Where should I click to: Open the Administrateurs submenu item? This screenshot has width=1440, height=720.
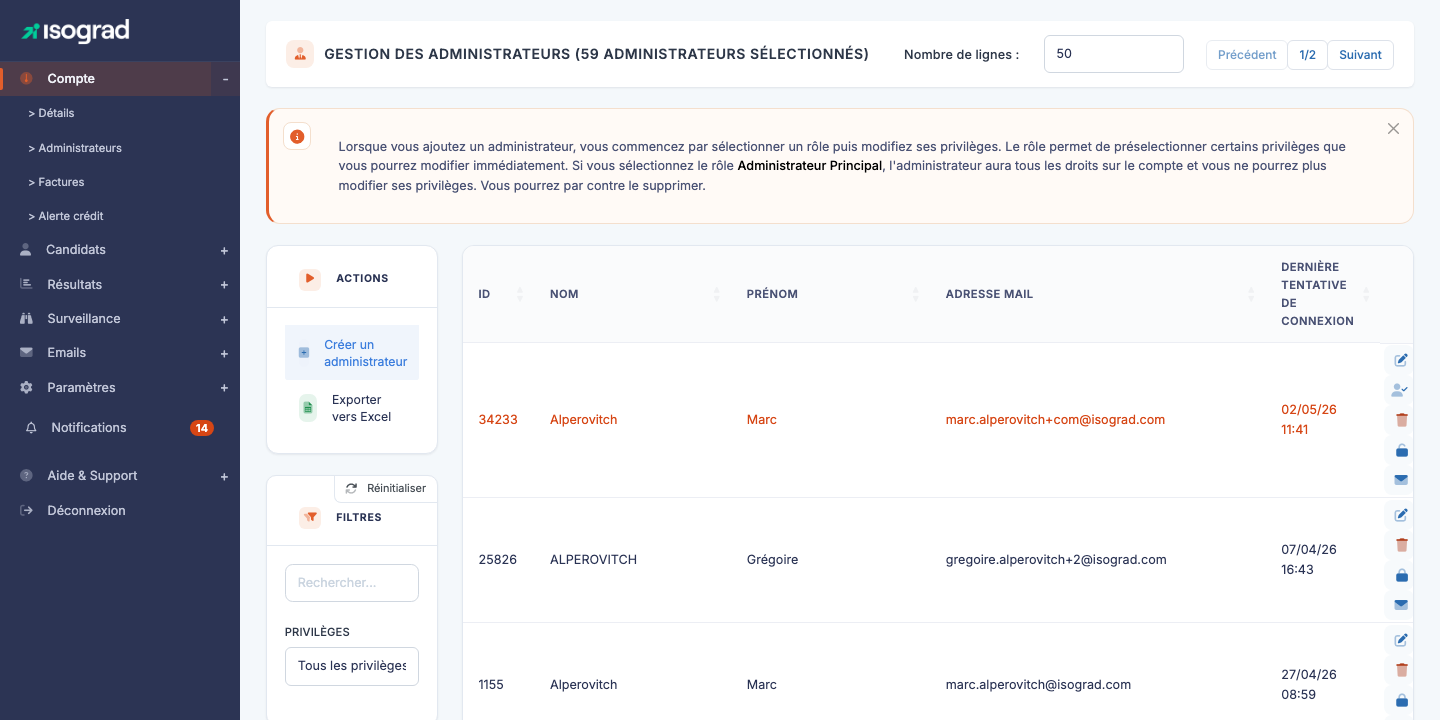(x=75, y=148)
